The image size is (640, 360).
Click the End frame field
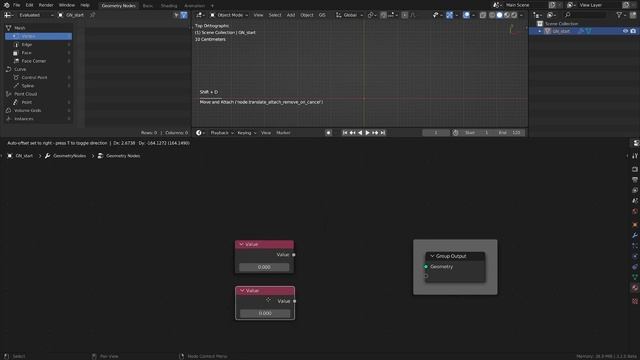[x=509, y=133]
